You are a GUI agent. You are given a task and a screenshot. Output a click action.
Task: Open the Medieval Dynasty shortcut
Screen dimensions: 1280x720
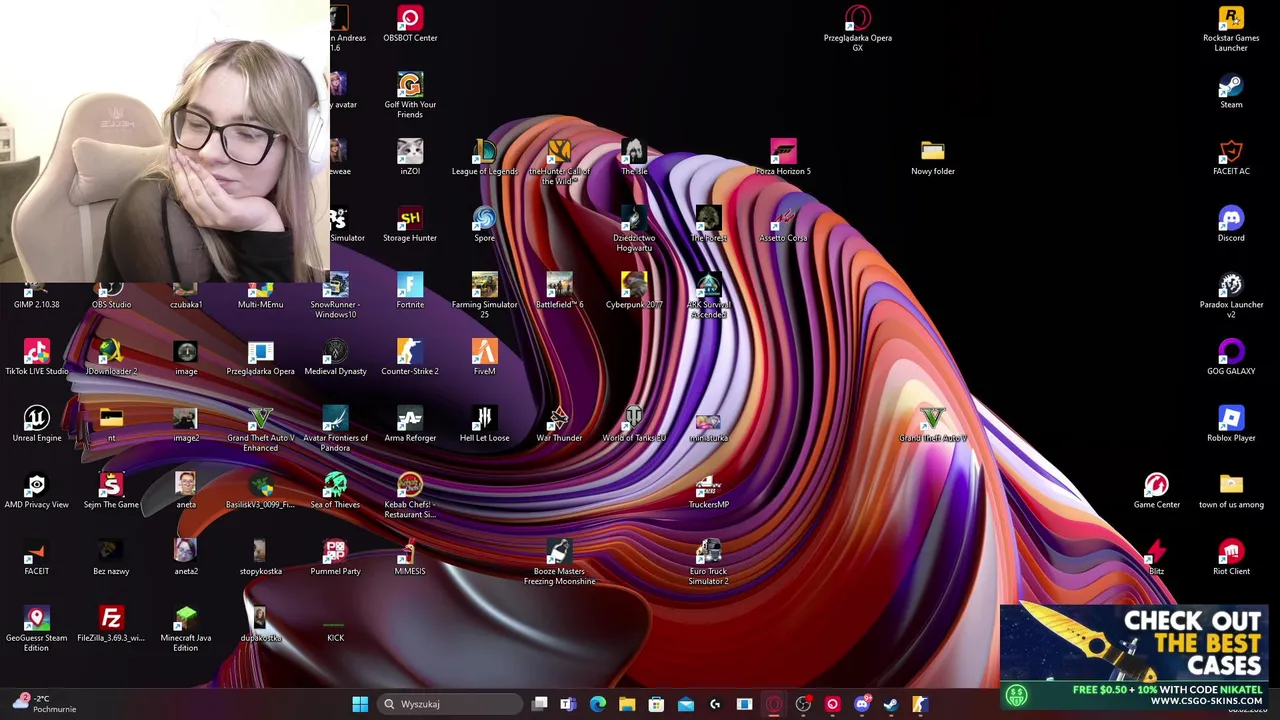pyautogui.click(x=335, y=358)
